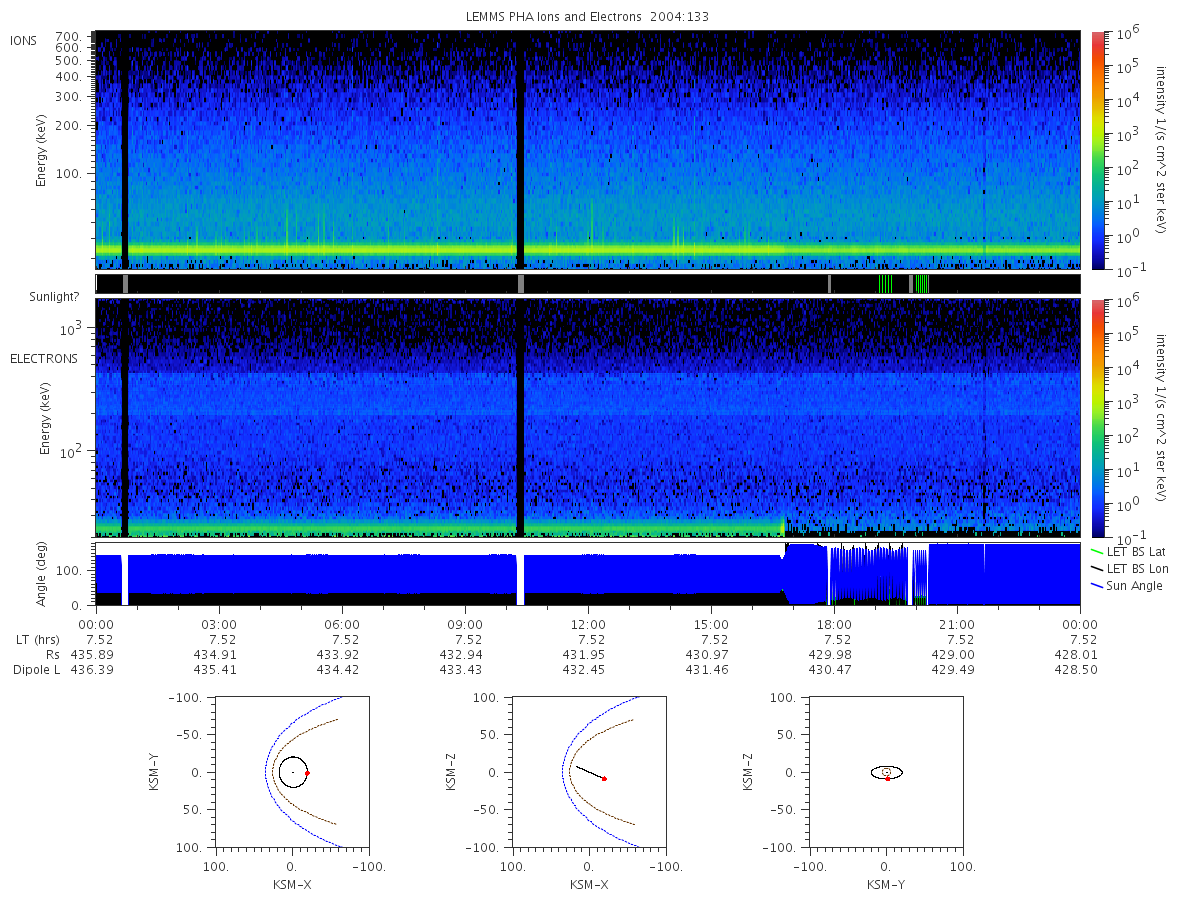Click the electrons intensity color bar
This screenshot has height=900, width=1200.
(x=1097, y=418)
